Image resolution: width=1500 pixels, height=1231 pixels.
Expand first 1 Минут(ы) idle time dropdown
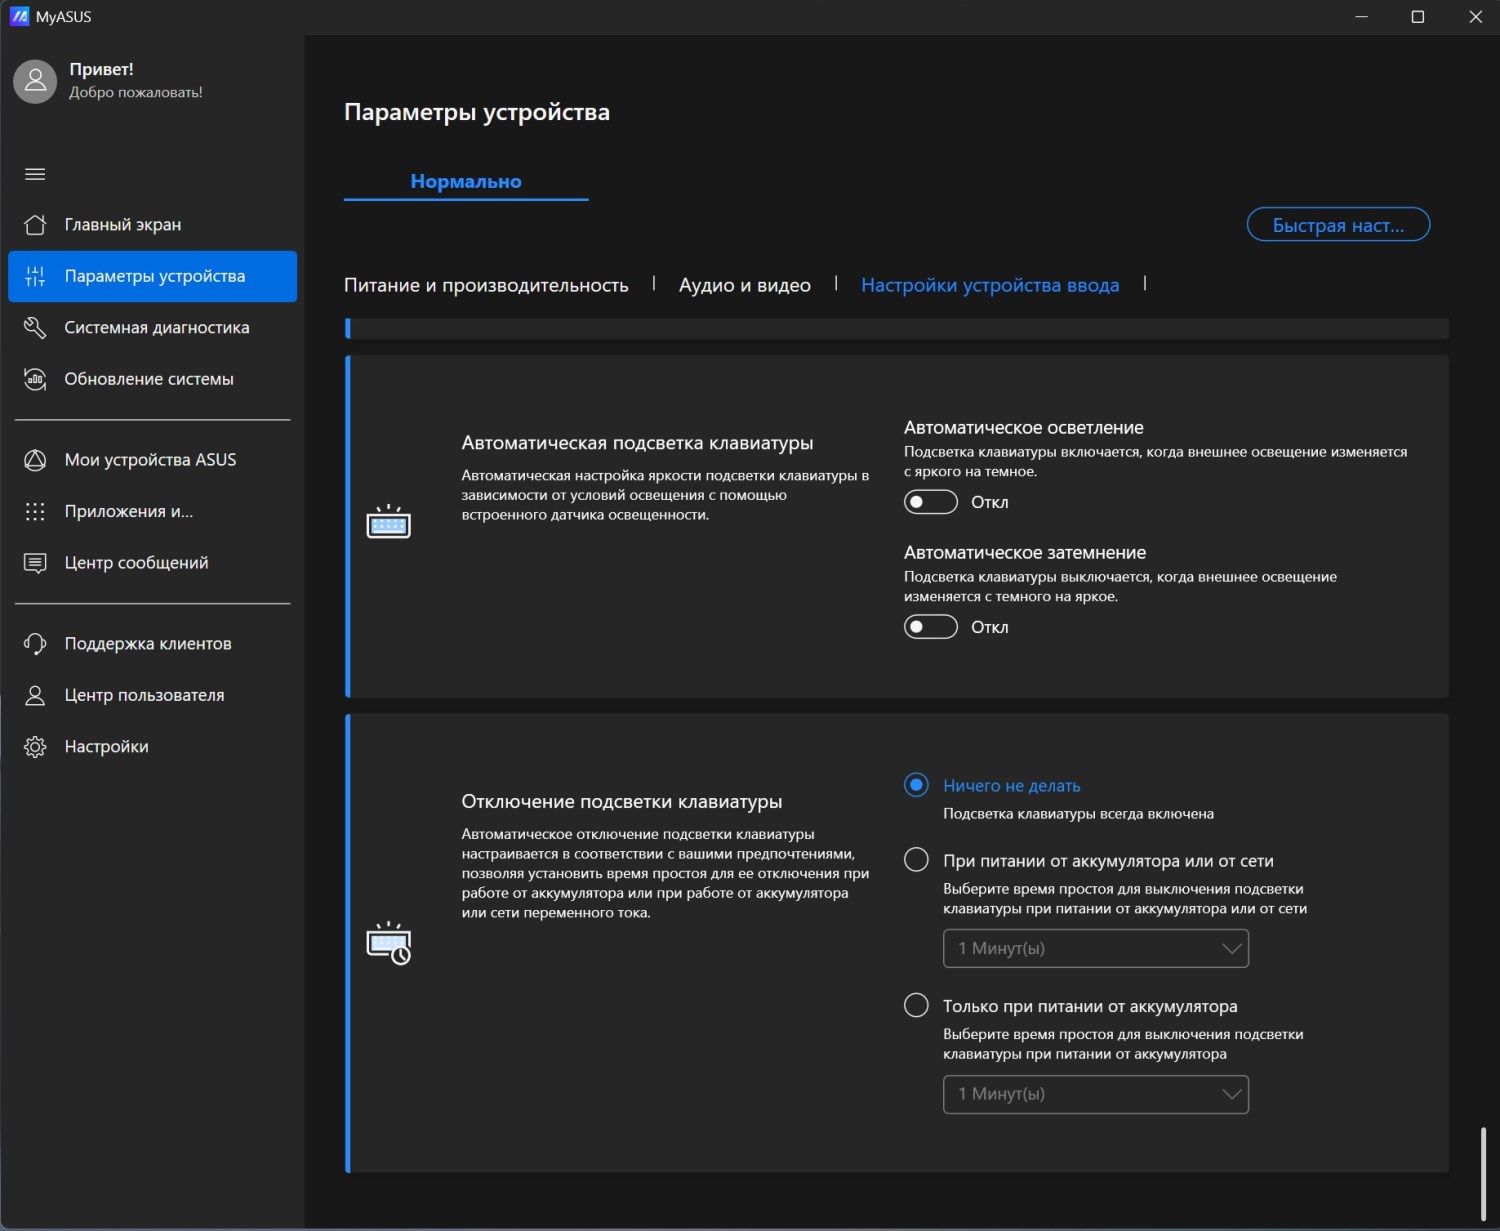click(1095, 948)
